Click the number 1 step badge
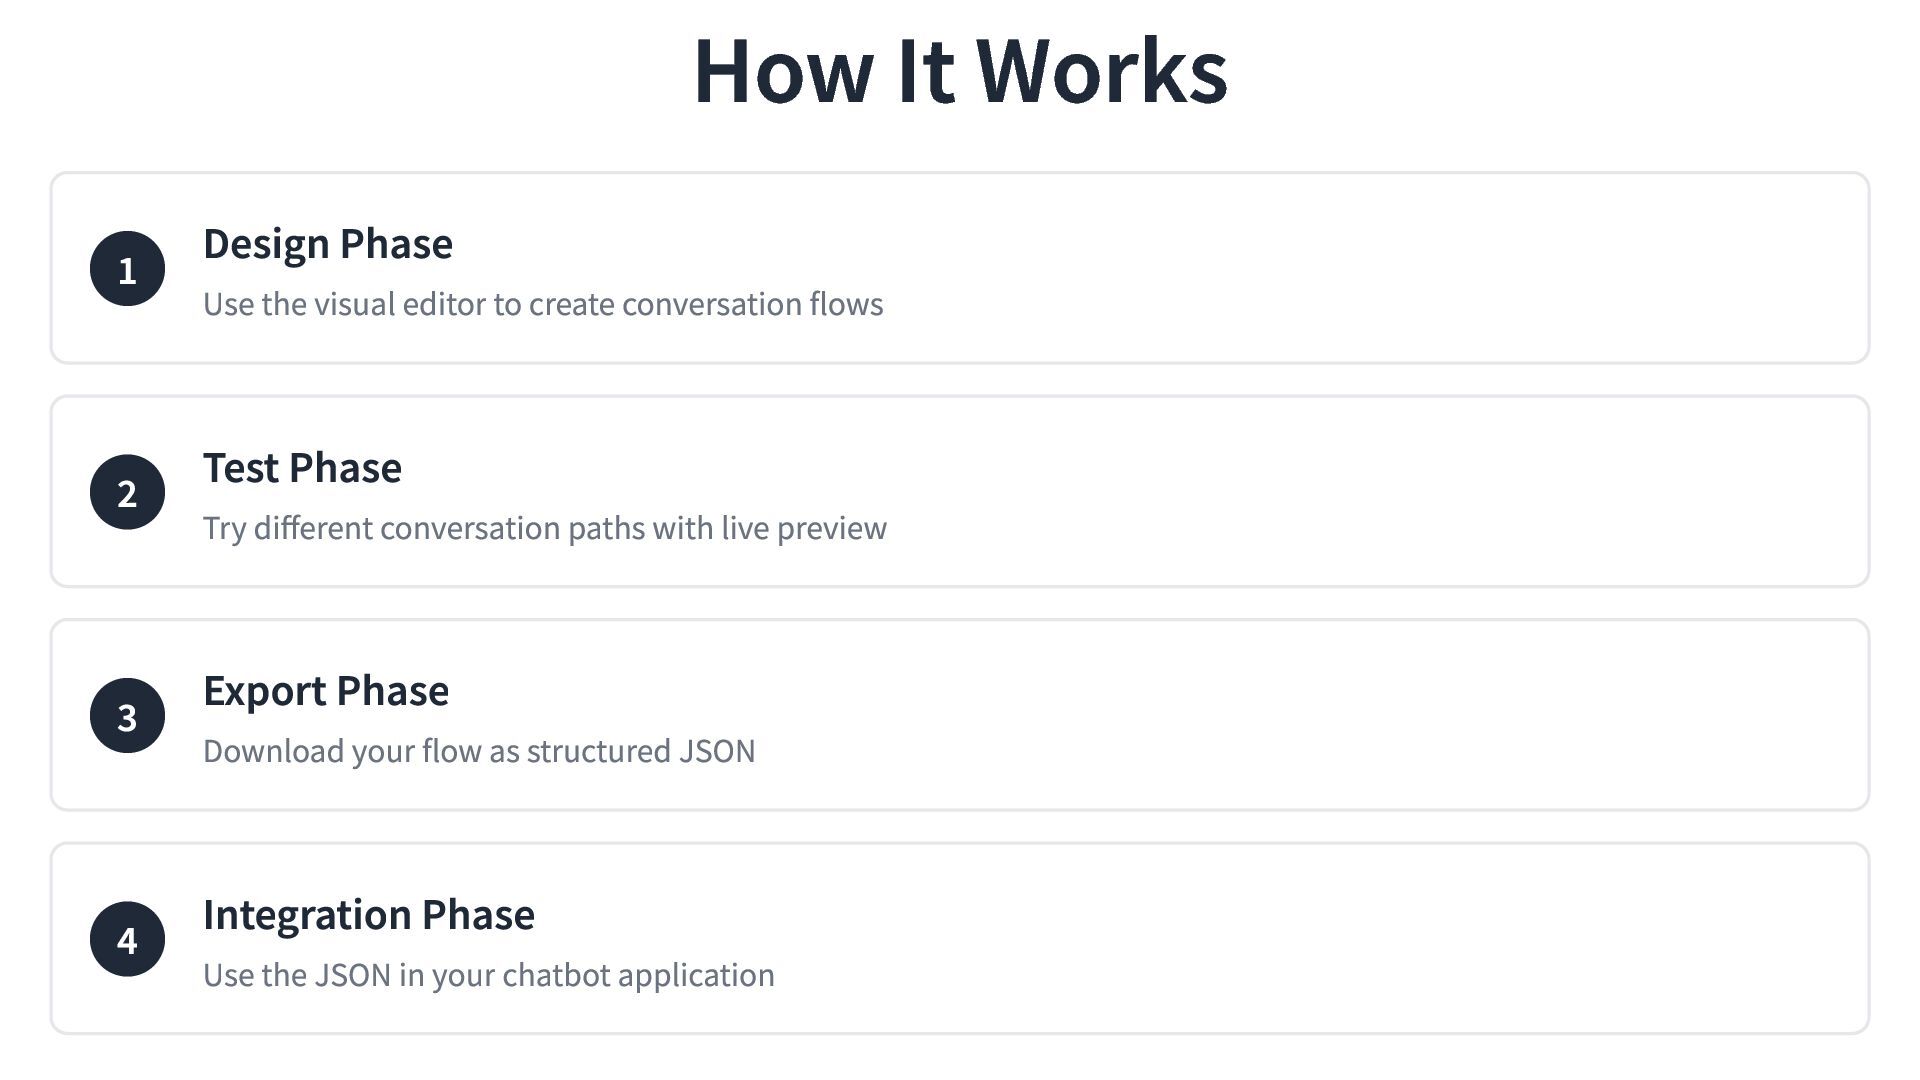Screen dimensions: 1920x1080 (127, 268)
